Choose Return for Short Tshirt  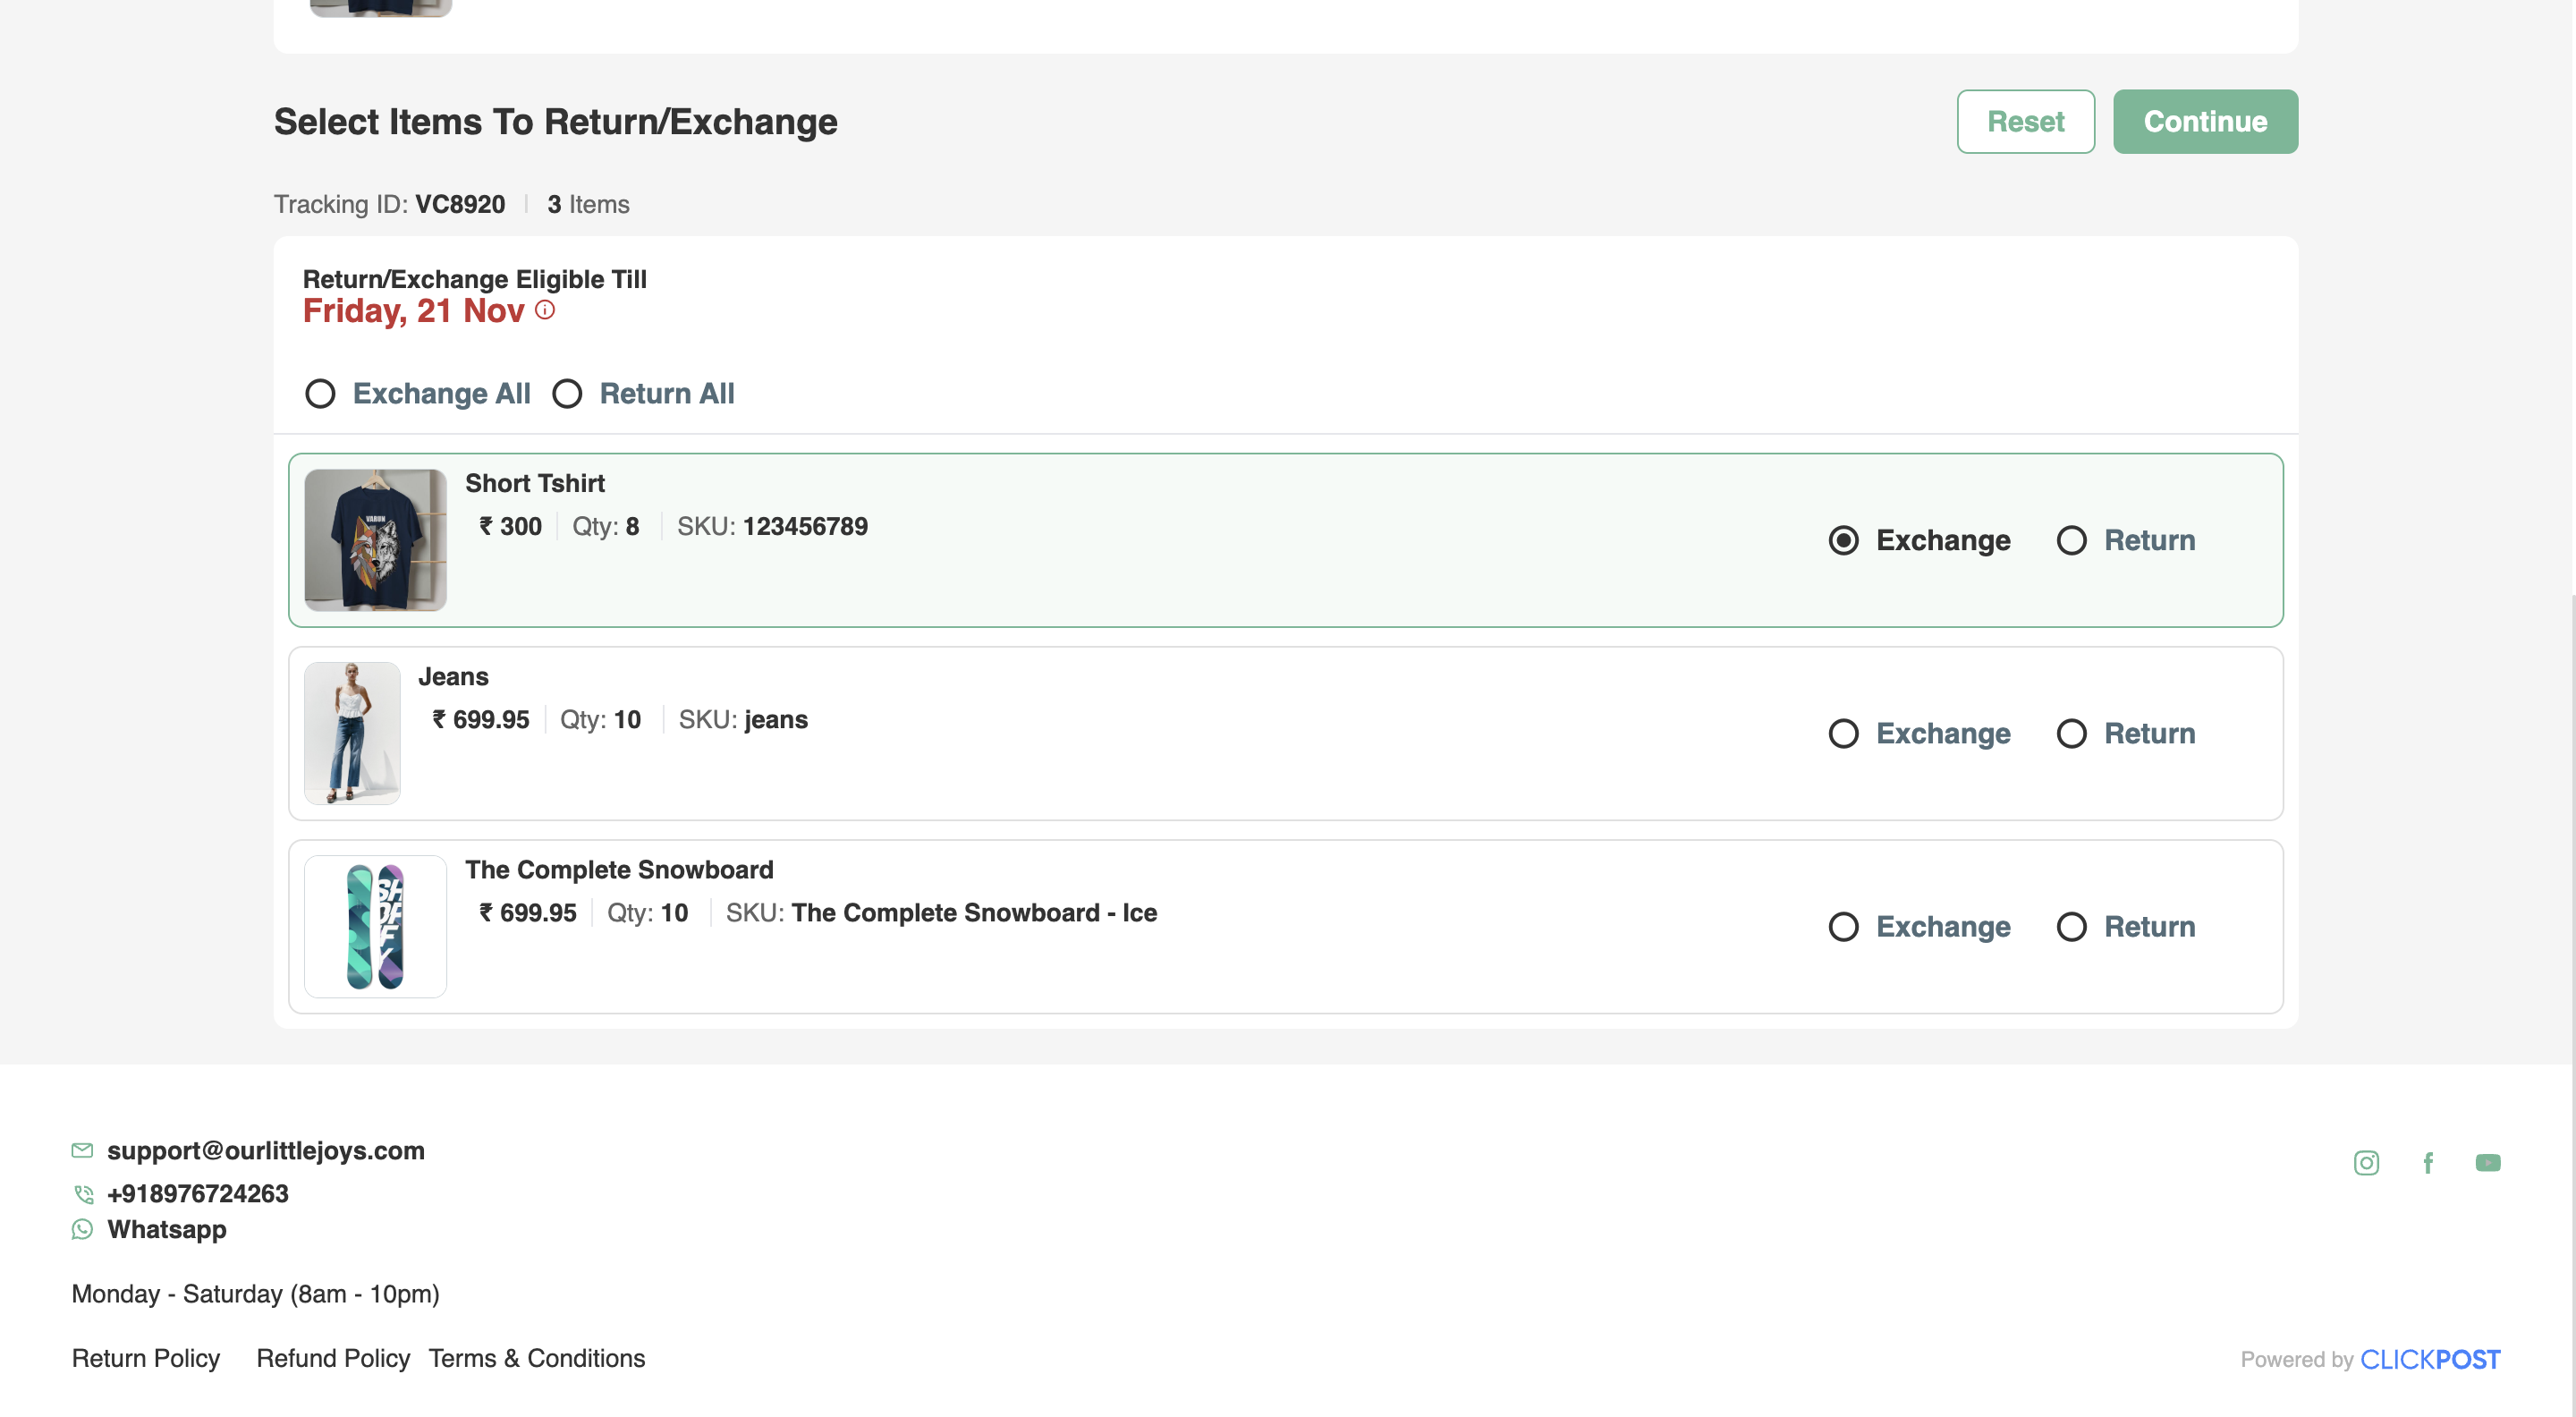click(x=2071, y=541)
